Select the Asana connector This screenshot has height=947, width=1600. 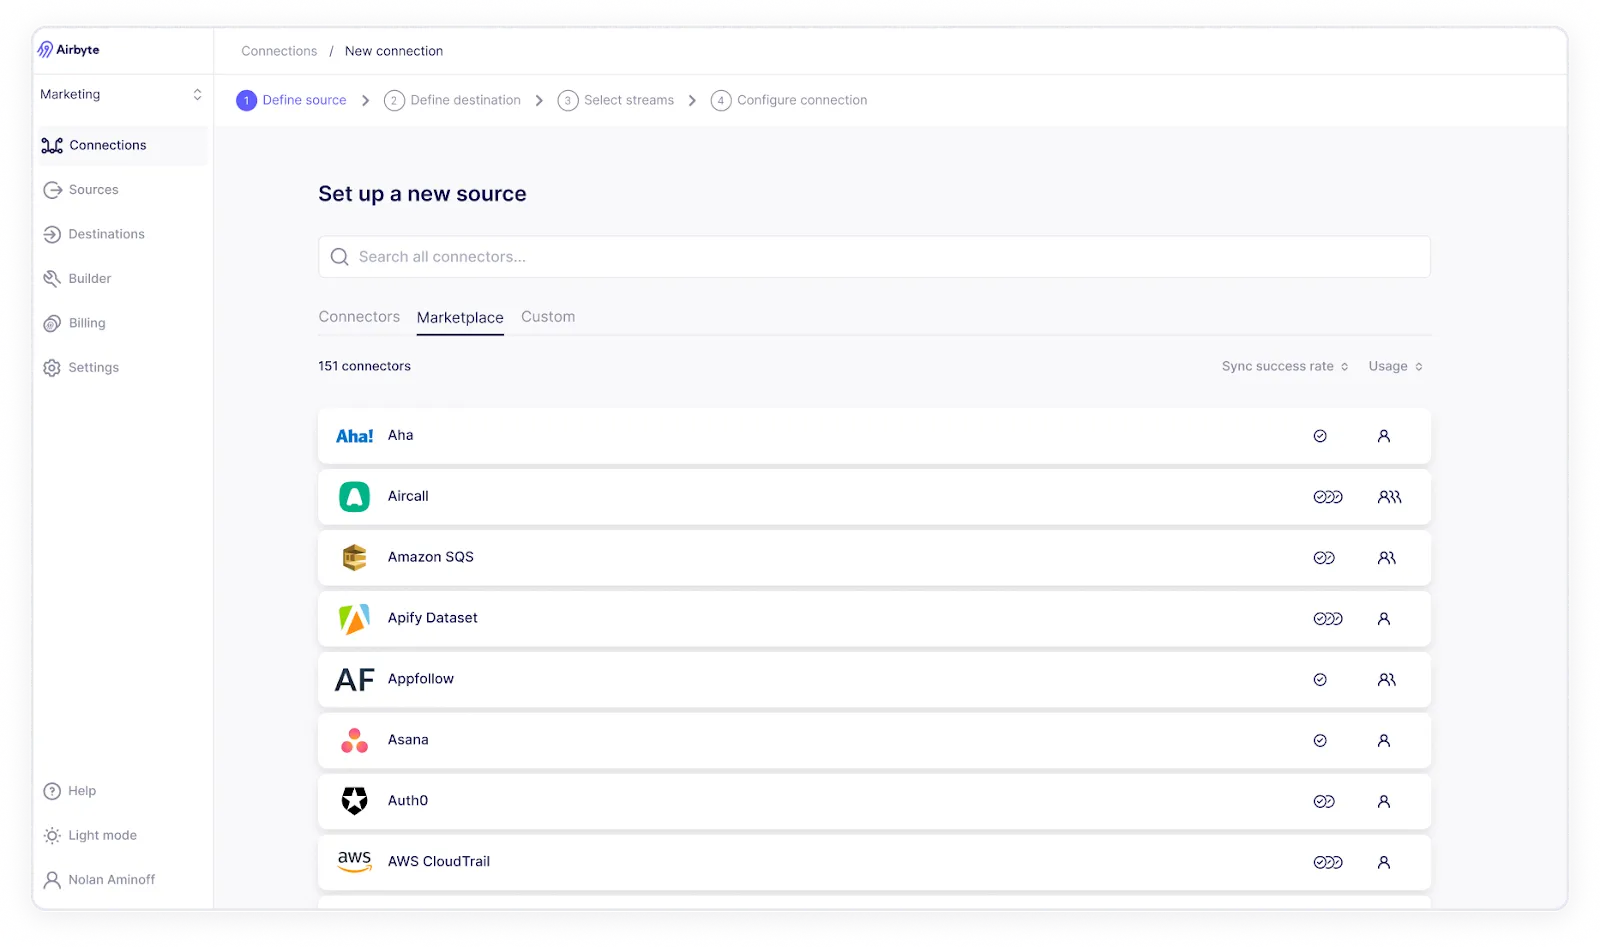pyautogui.click(x=874, y=741)
